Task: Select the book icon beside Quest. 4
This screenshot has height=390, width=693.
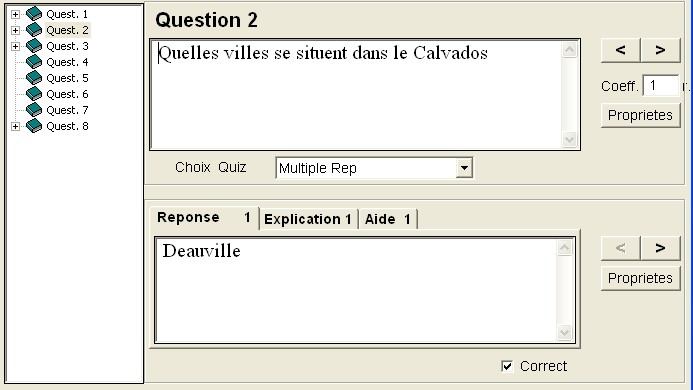Action: point(34,62)
